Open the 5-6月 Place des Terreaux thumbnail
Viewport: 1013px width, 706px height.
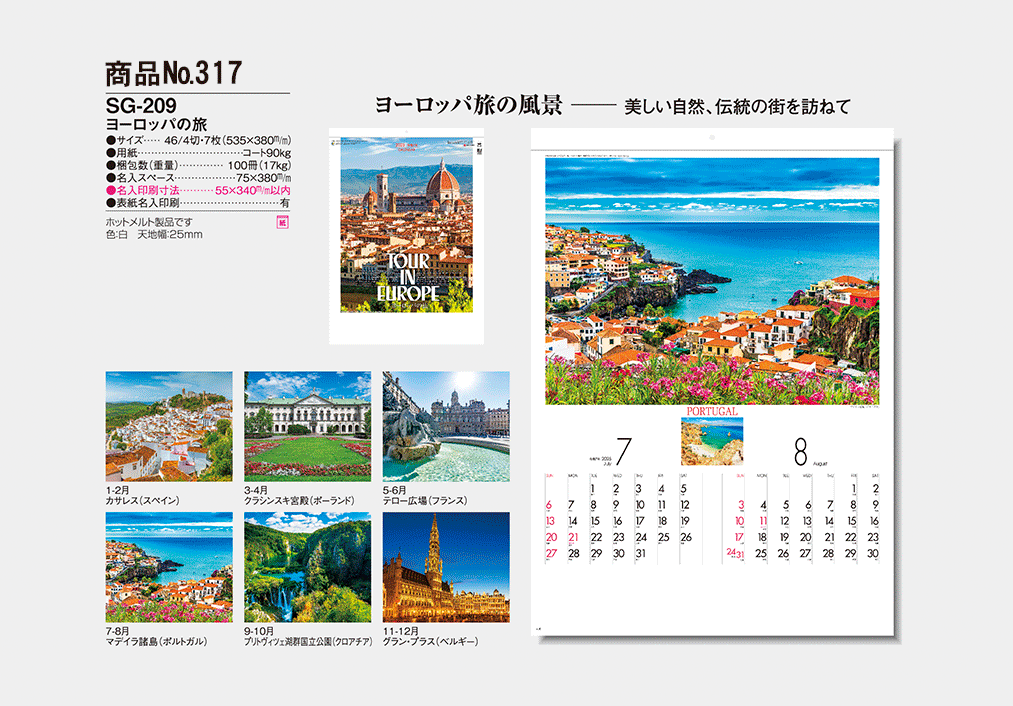(445, 425)
